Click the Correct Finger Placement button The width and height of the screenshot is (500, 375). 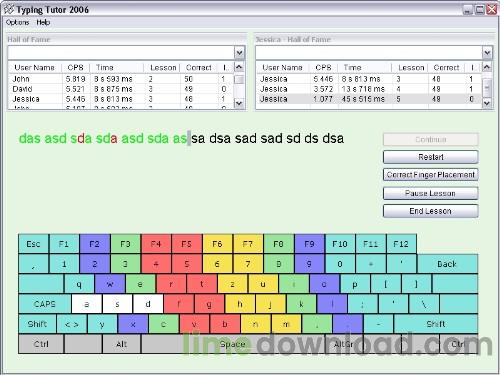coord(431,175)
